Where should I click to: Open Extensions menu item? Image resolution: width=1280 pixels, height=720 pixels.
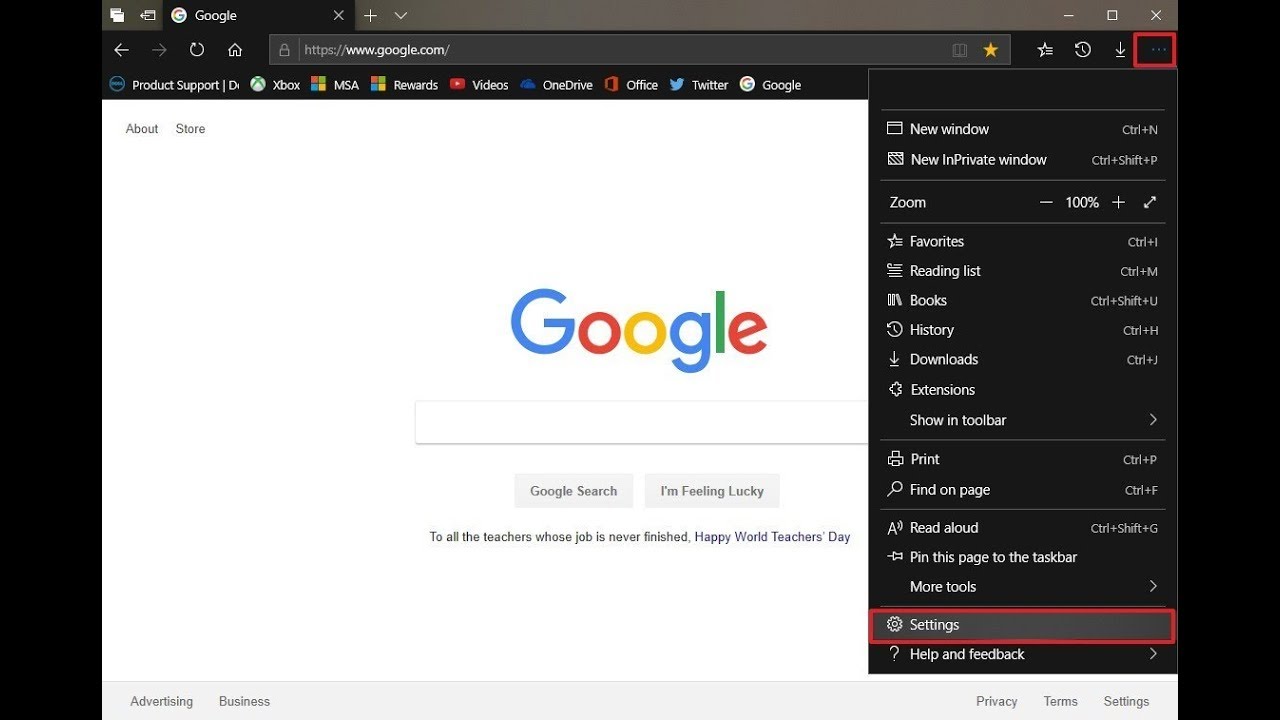1023,390
